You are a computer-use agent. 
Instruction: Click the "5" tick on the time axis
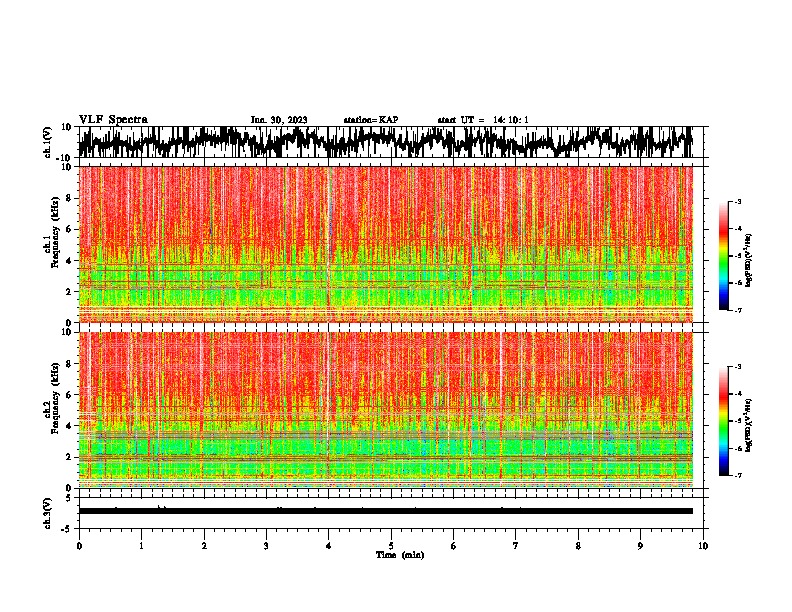tap(391, 546)
